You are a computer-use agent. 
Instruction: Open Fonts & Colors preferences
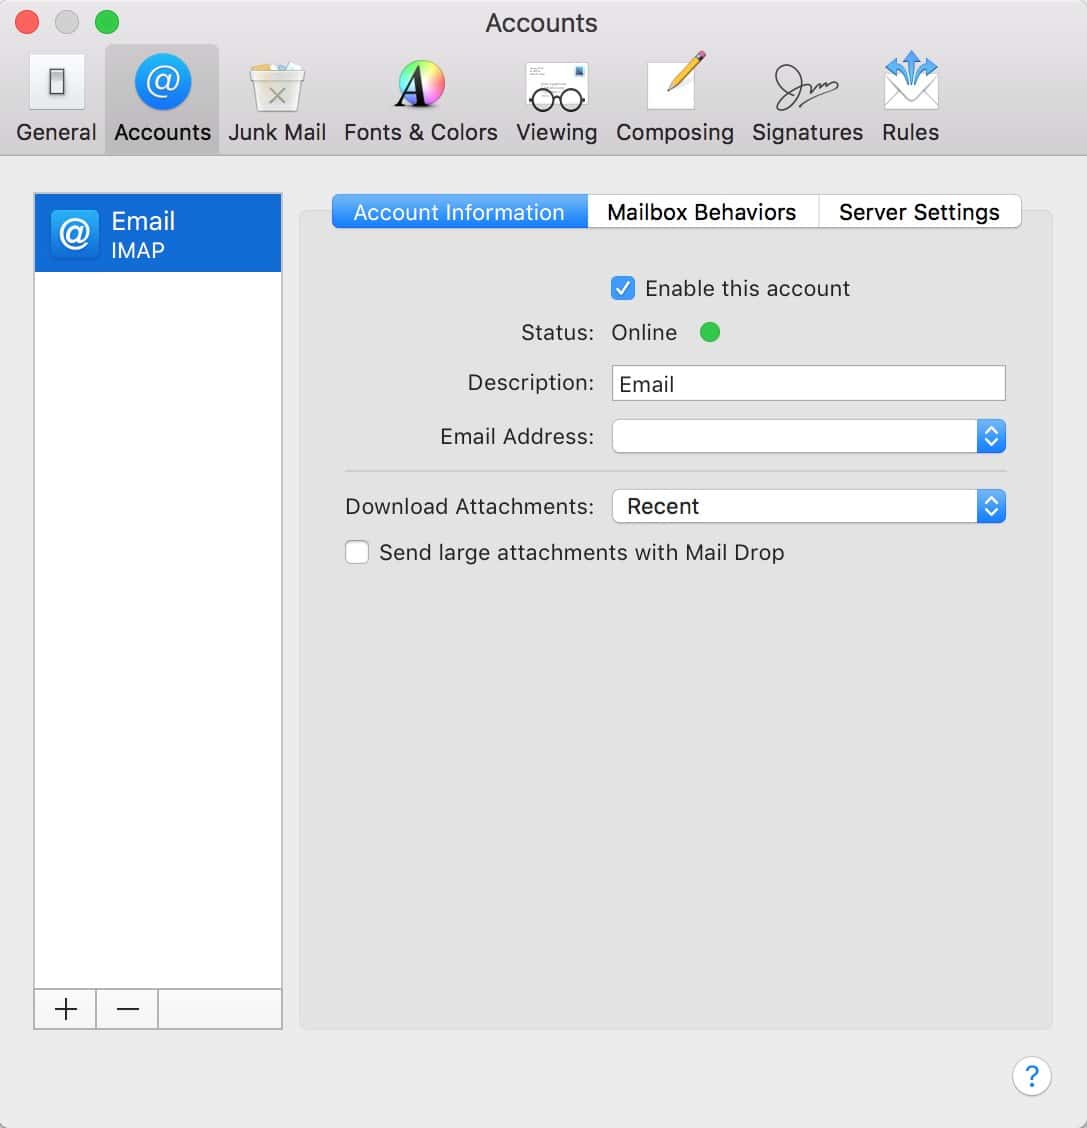(420, 100)
